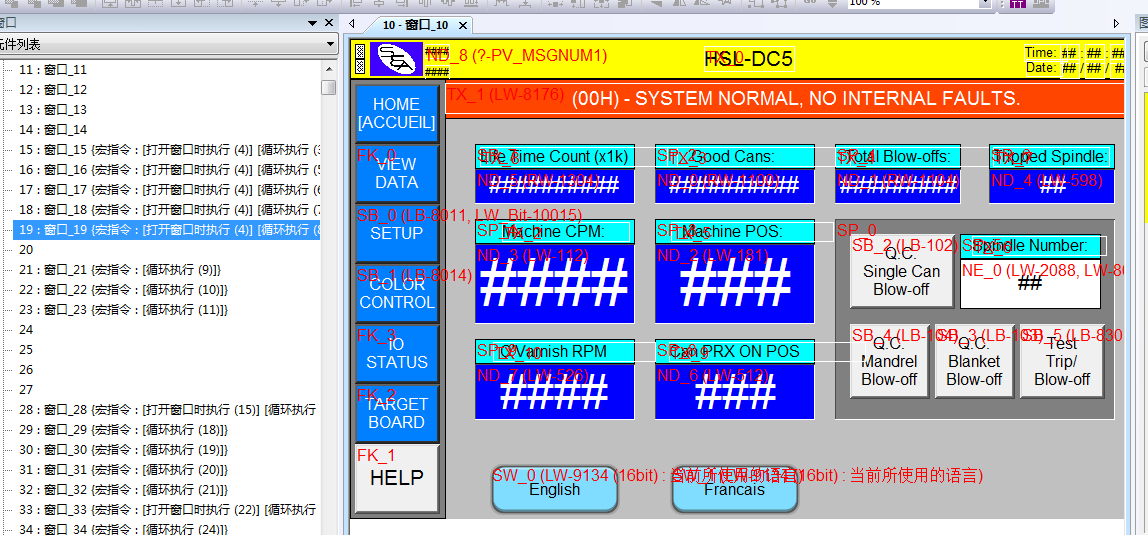1148x535 pixels.
Task: Switch to the 10 - 窗口_10 tab
Action: (x=415, y=25)
